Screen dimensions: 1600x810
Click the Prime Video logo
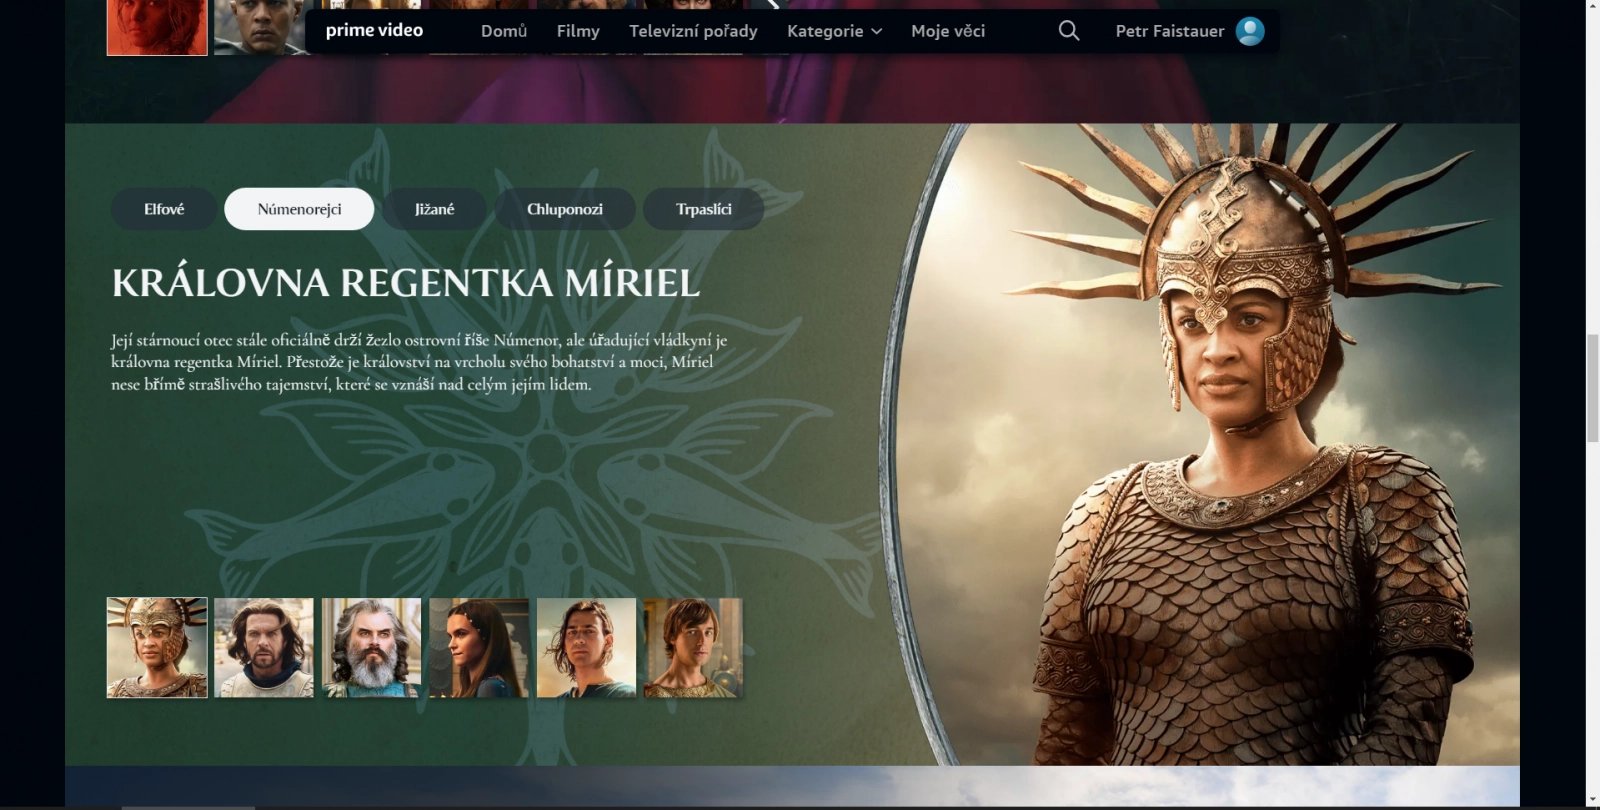click(374, 30)
